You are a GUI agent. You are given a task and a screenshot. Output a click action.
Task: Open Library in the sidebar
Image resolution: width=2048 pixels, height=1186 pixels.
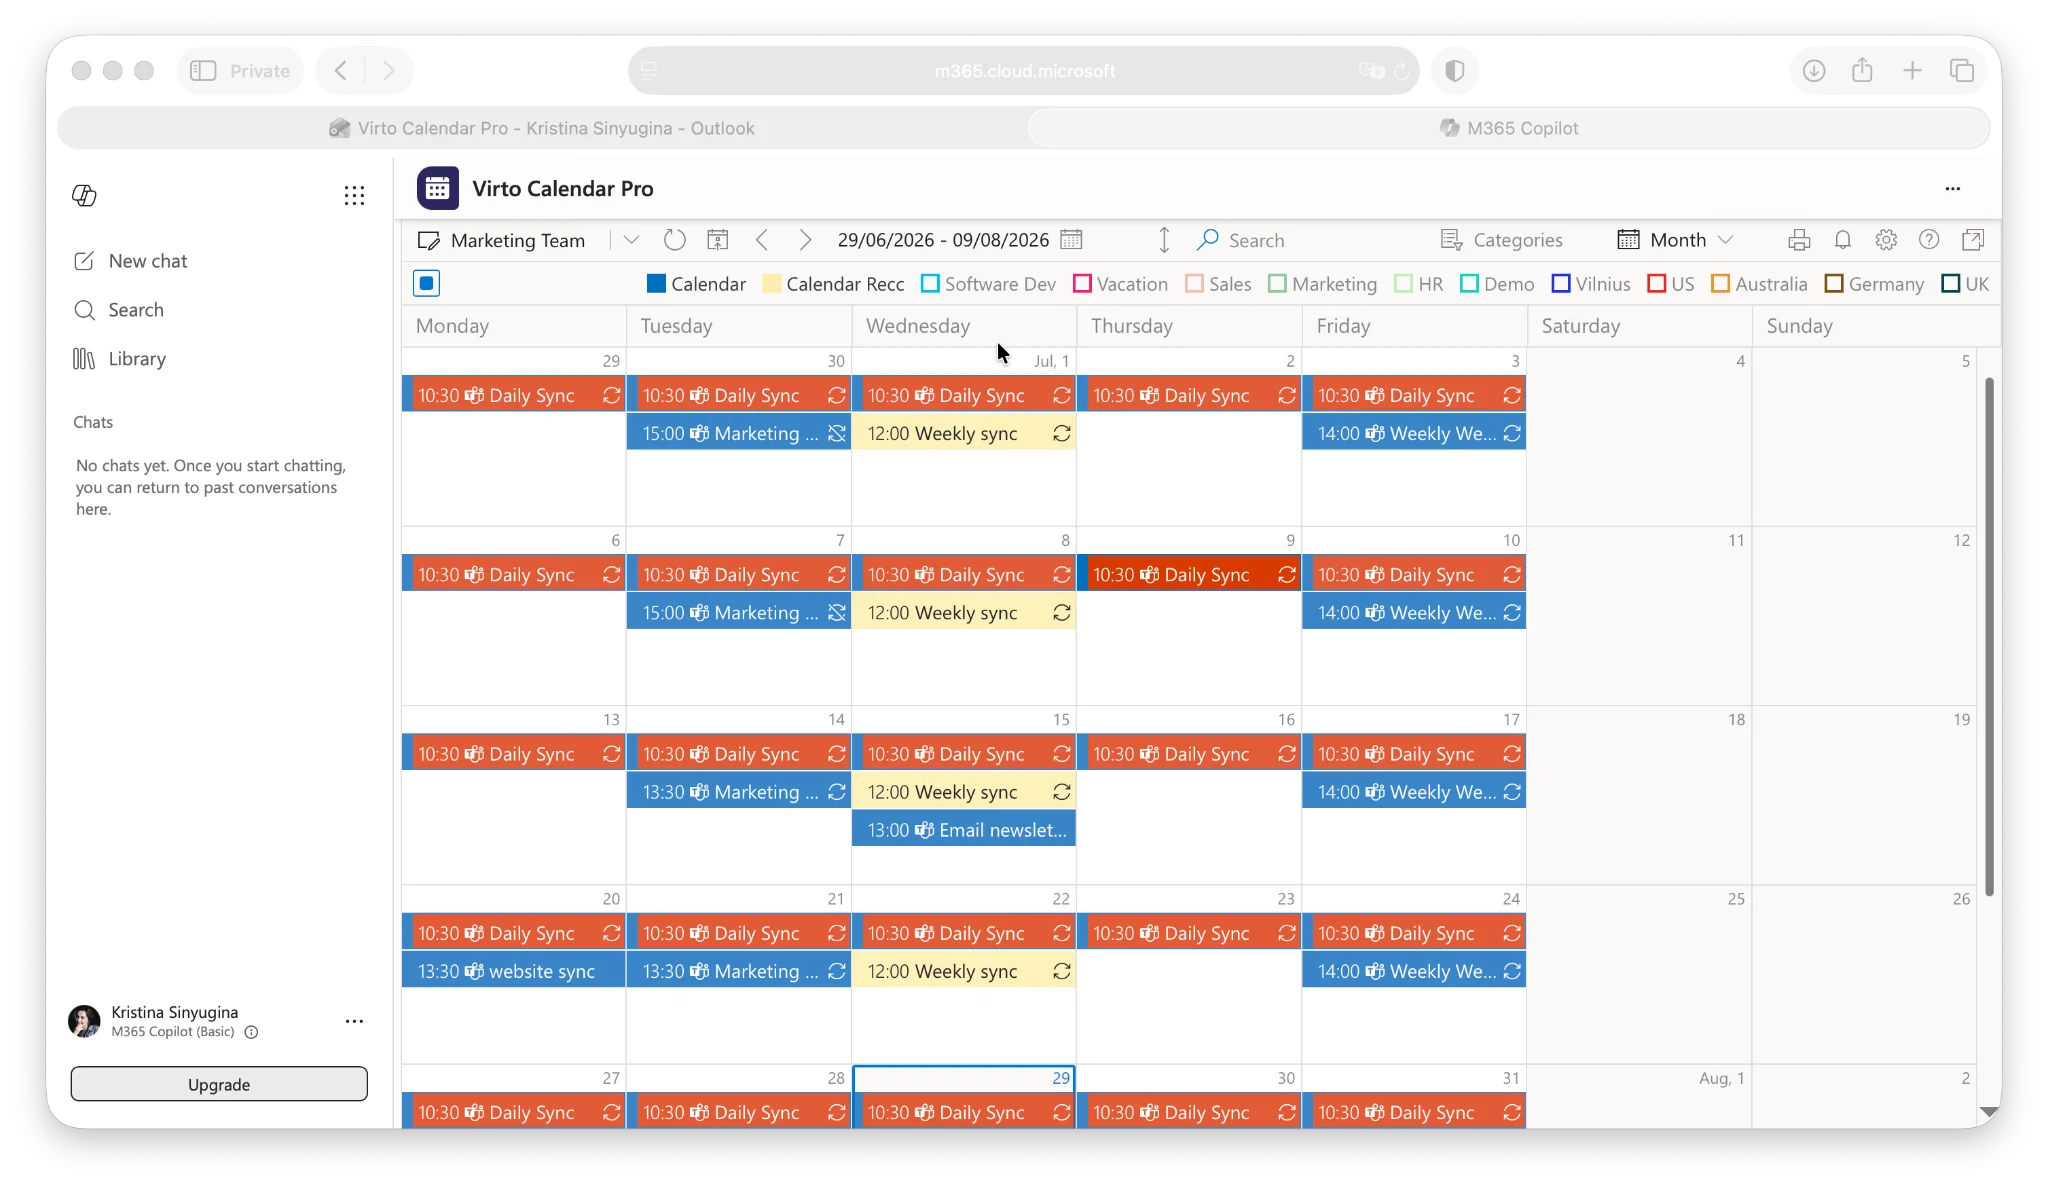pyautogui.click(x=120, y=359)
